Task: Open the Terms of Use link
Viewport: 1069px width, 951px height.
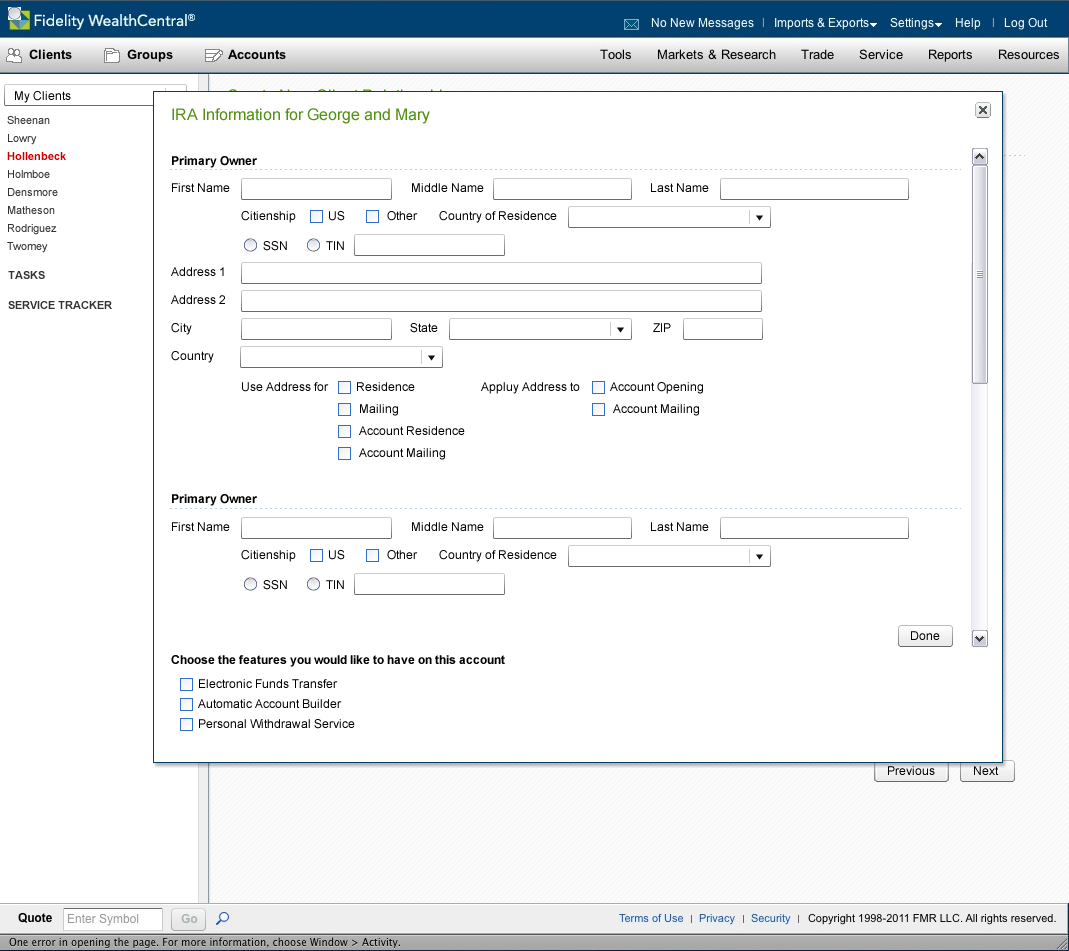Action: click(x=651, y=918)
